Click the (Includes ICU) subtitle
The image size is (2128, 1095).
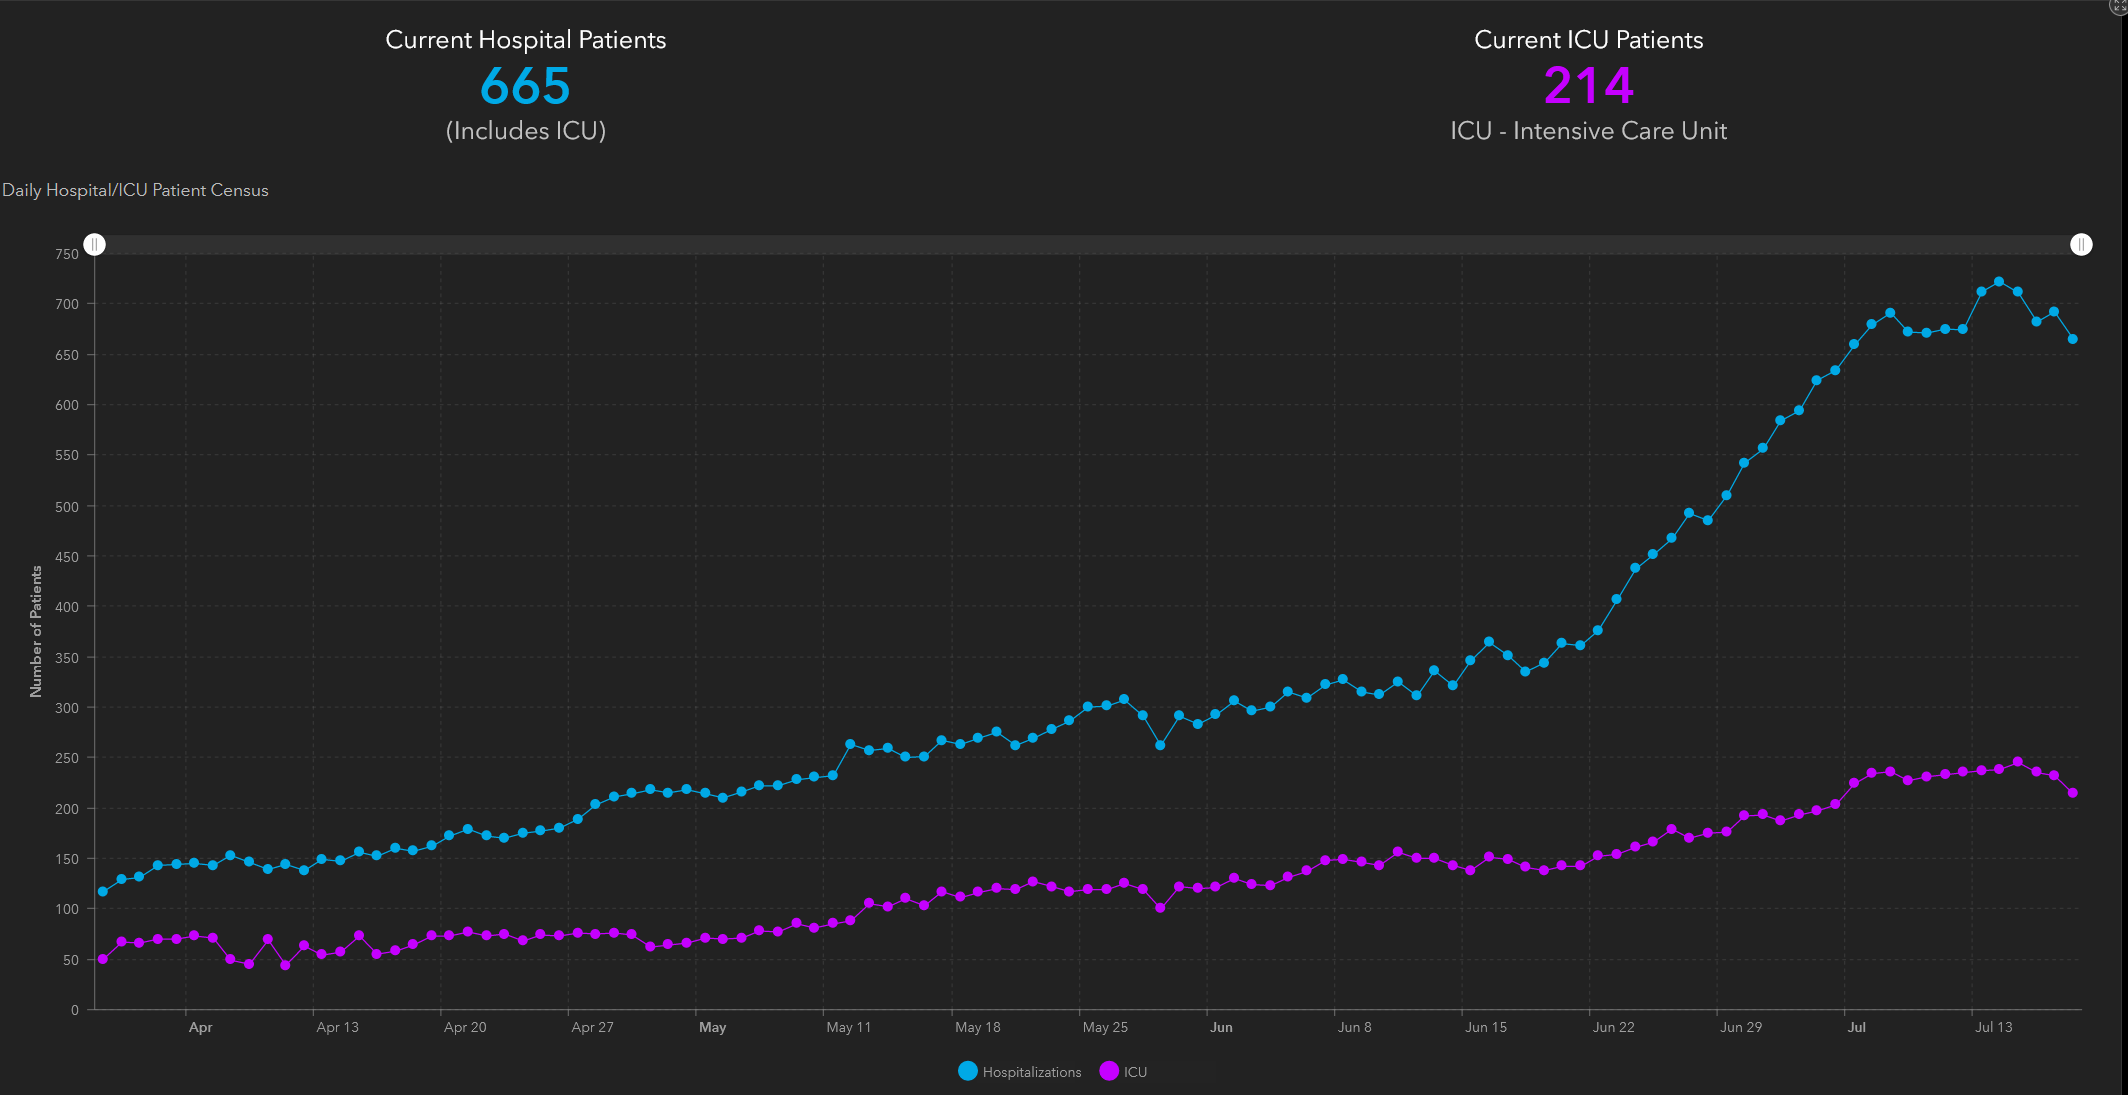[x=526, y=131]
